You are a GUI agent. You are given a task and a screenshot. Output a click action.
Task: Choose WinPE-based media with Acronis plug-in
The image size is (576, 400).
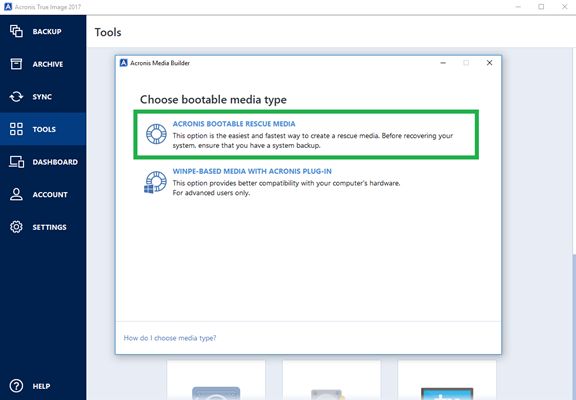point(252,171)
